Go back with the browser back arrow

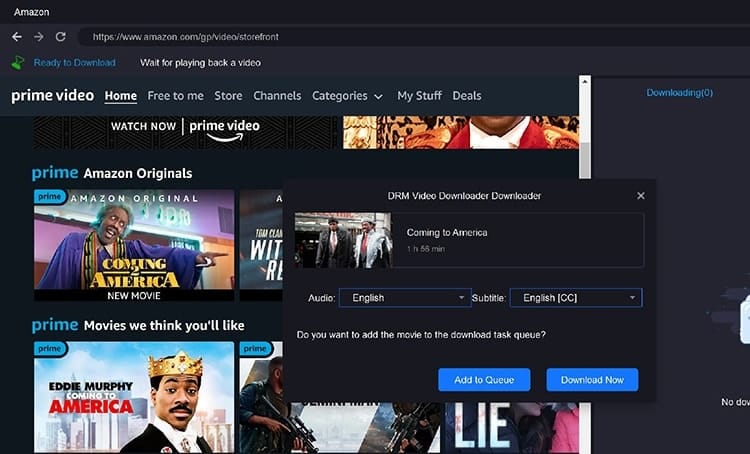(x=17, y=37)
